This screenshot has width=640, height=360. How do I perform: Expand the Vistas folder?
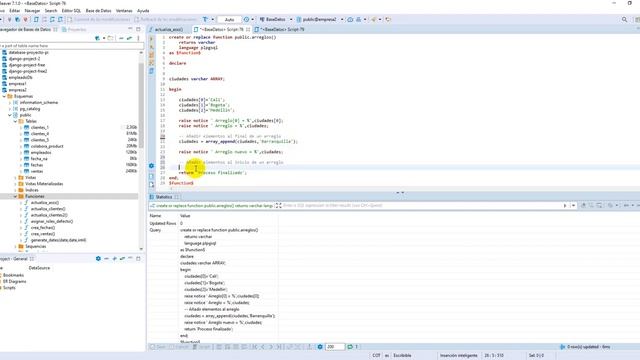coord(16,178)
